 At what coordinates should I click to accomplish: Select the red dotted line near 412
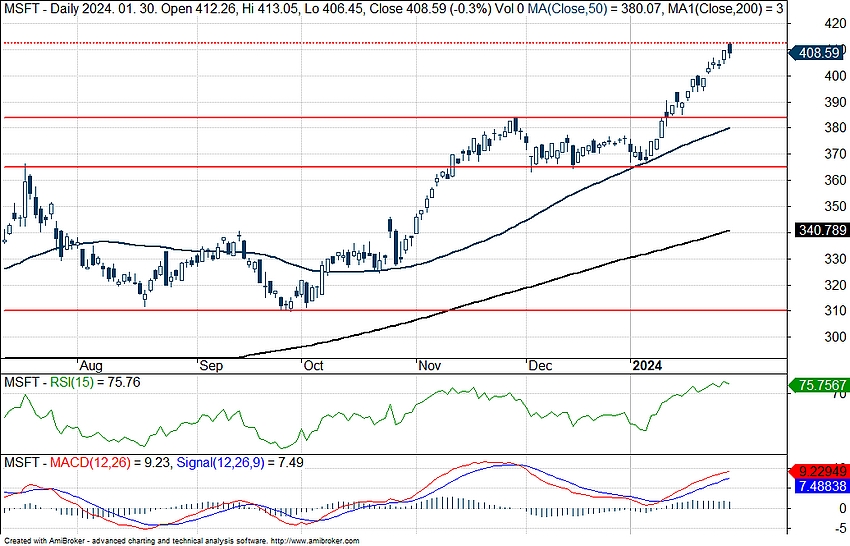click(394, 43)
